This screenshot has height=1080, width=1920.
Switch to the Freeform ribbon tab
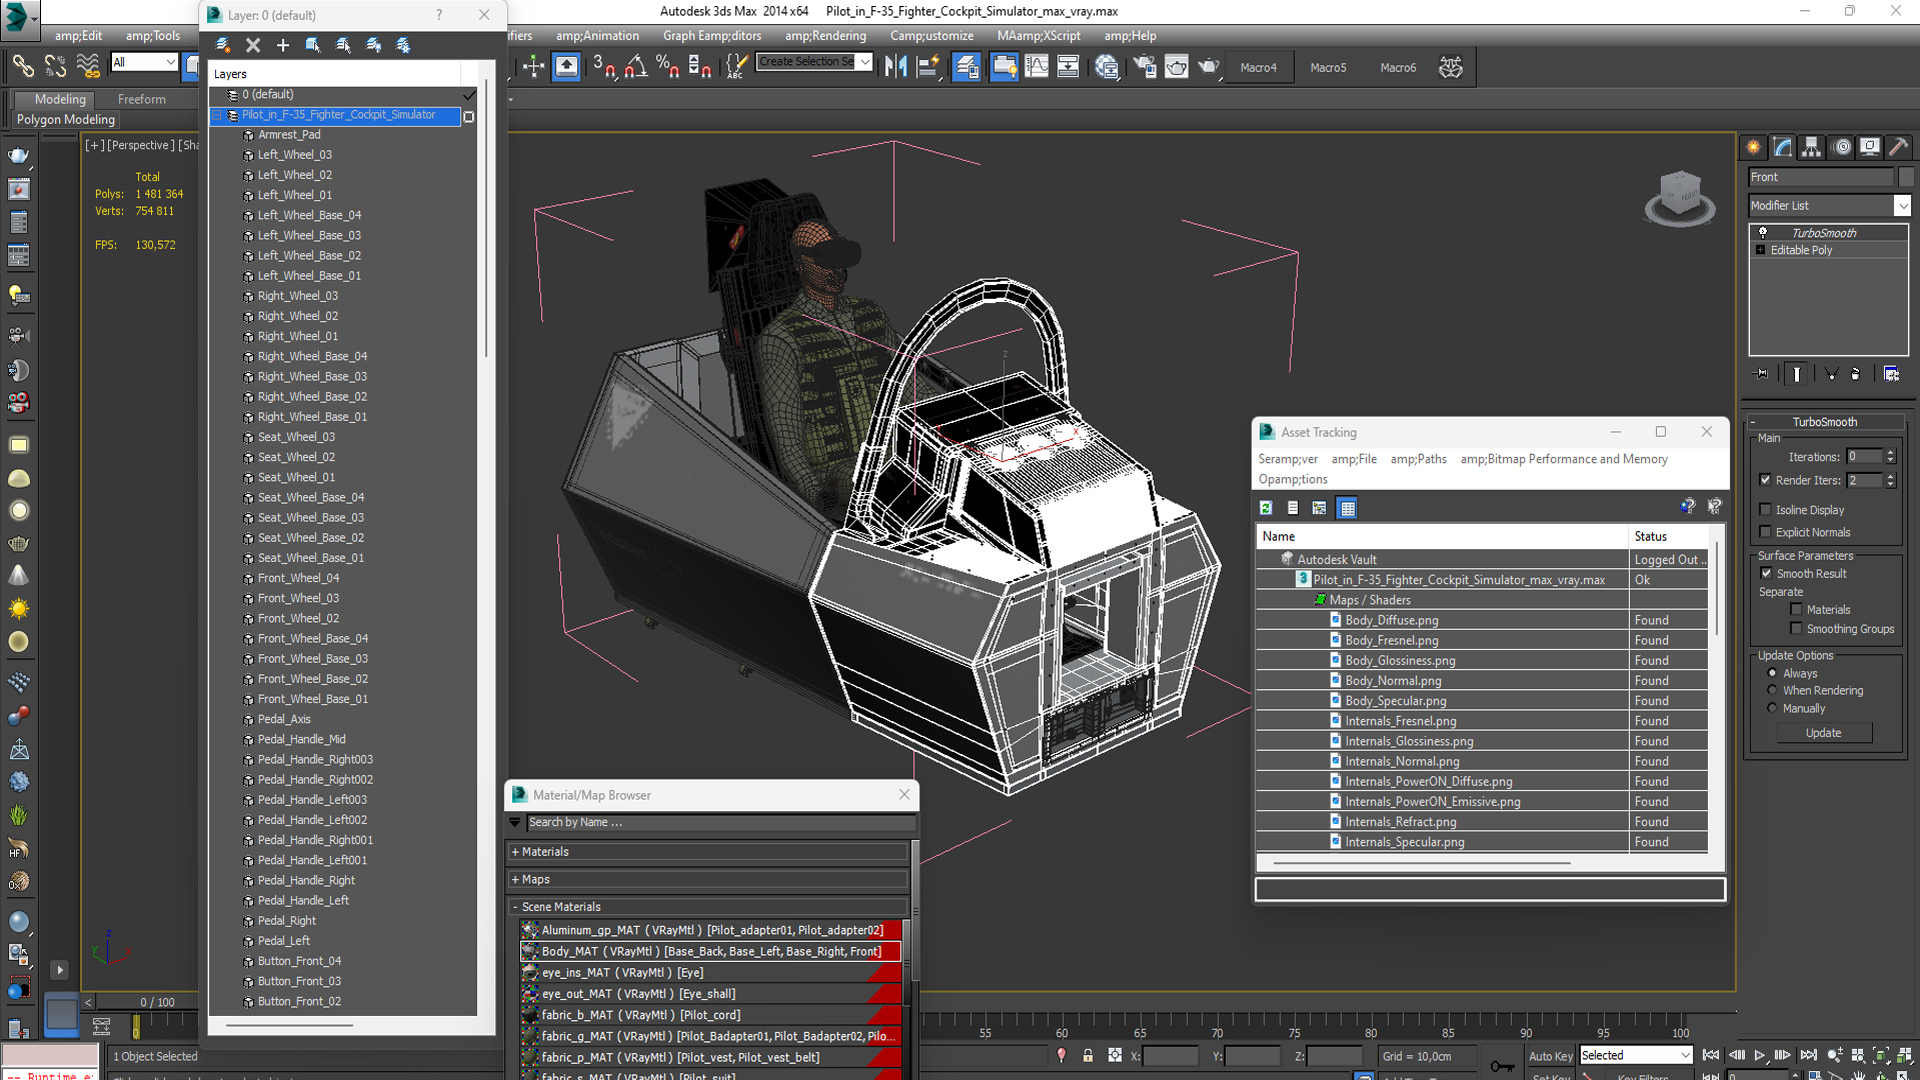point(142,99)
